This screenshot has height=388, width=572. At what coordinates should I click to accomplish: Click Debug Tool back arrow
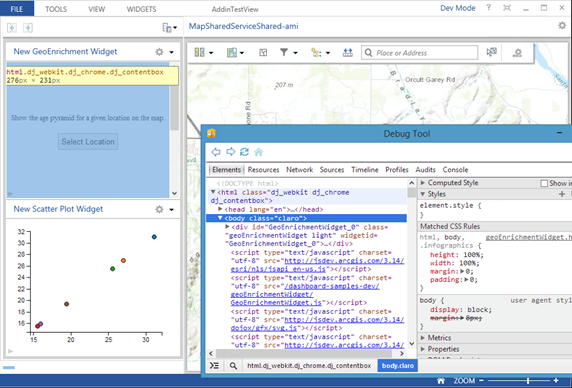[216, 152]
